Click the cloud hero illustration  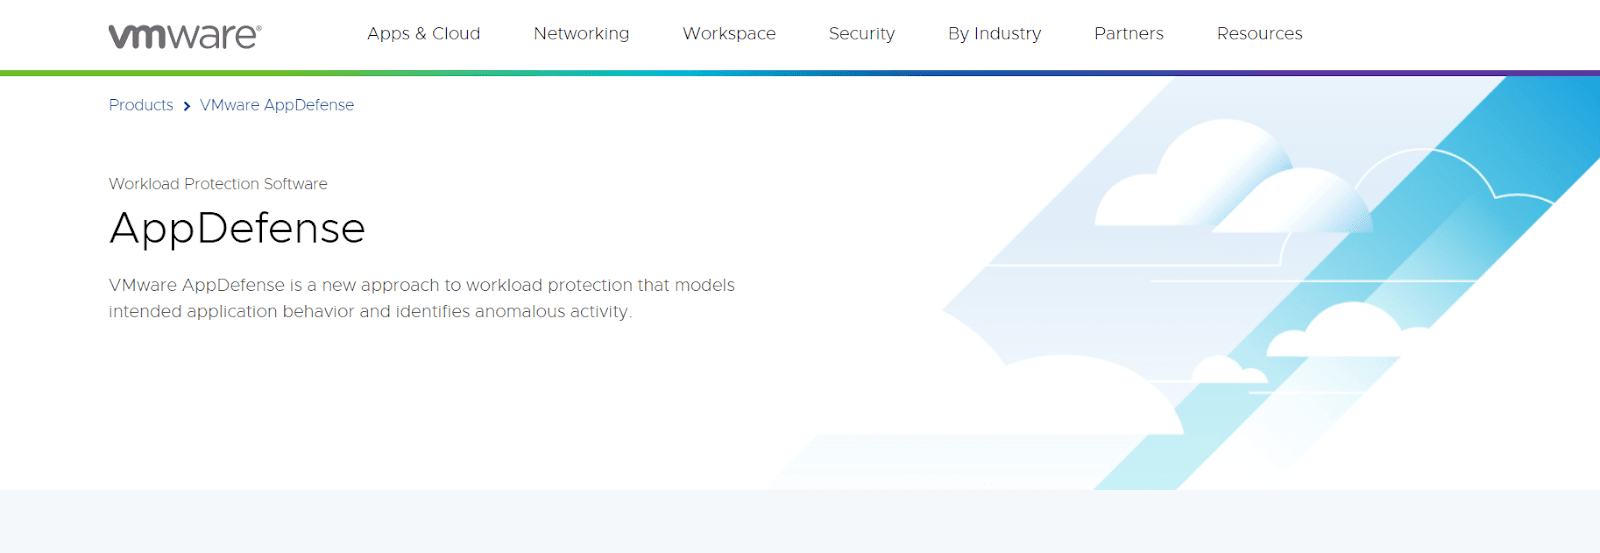pyautogui.click(x=1185, y=283)
